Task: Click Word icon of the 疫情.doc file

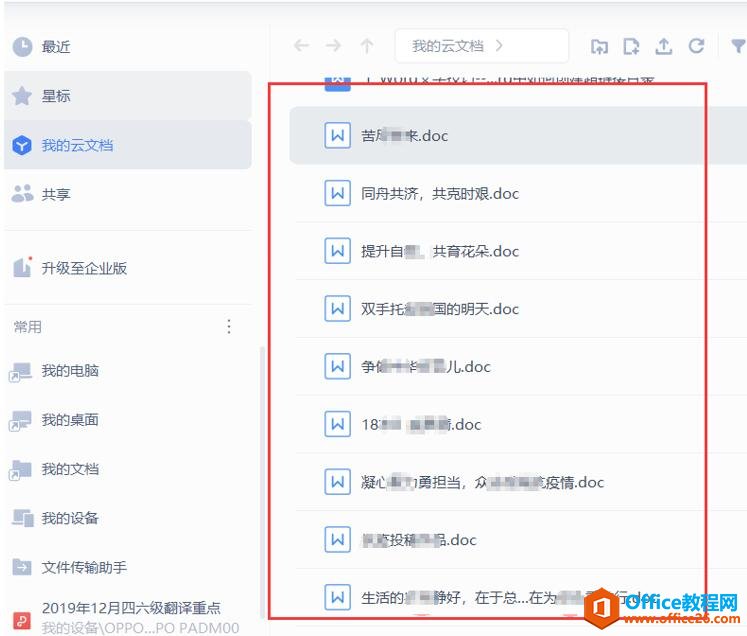Action: point(337,482)
